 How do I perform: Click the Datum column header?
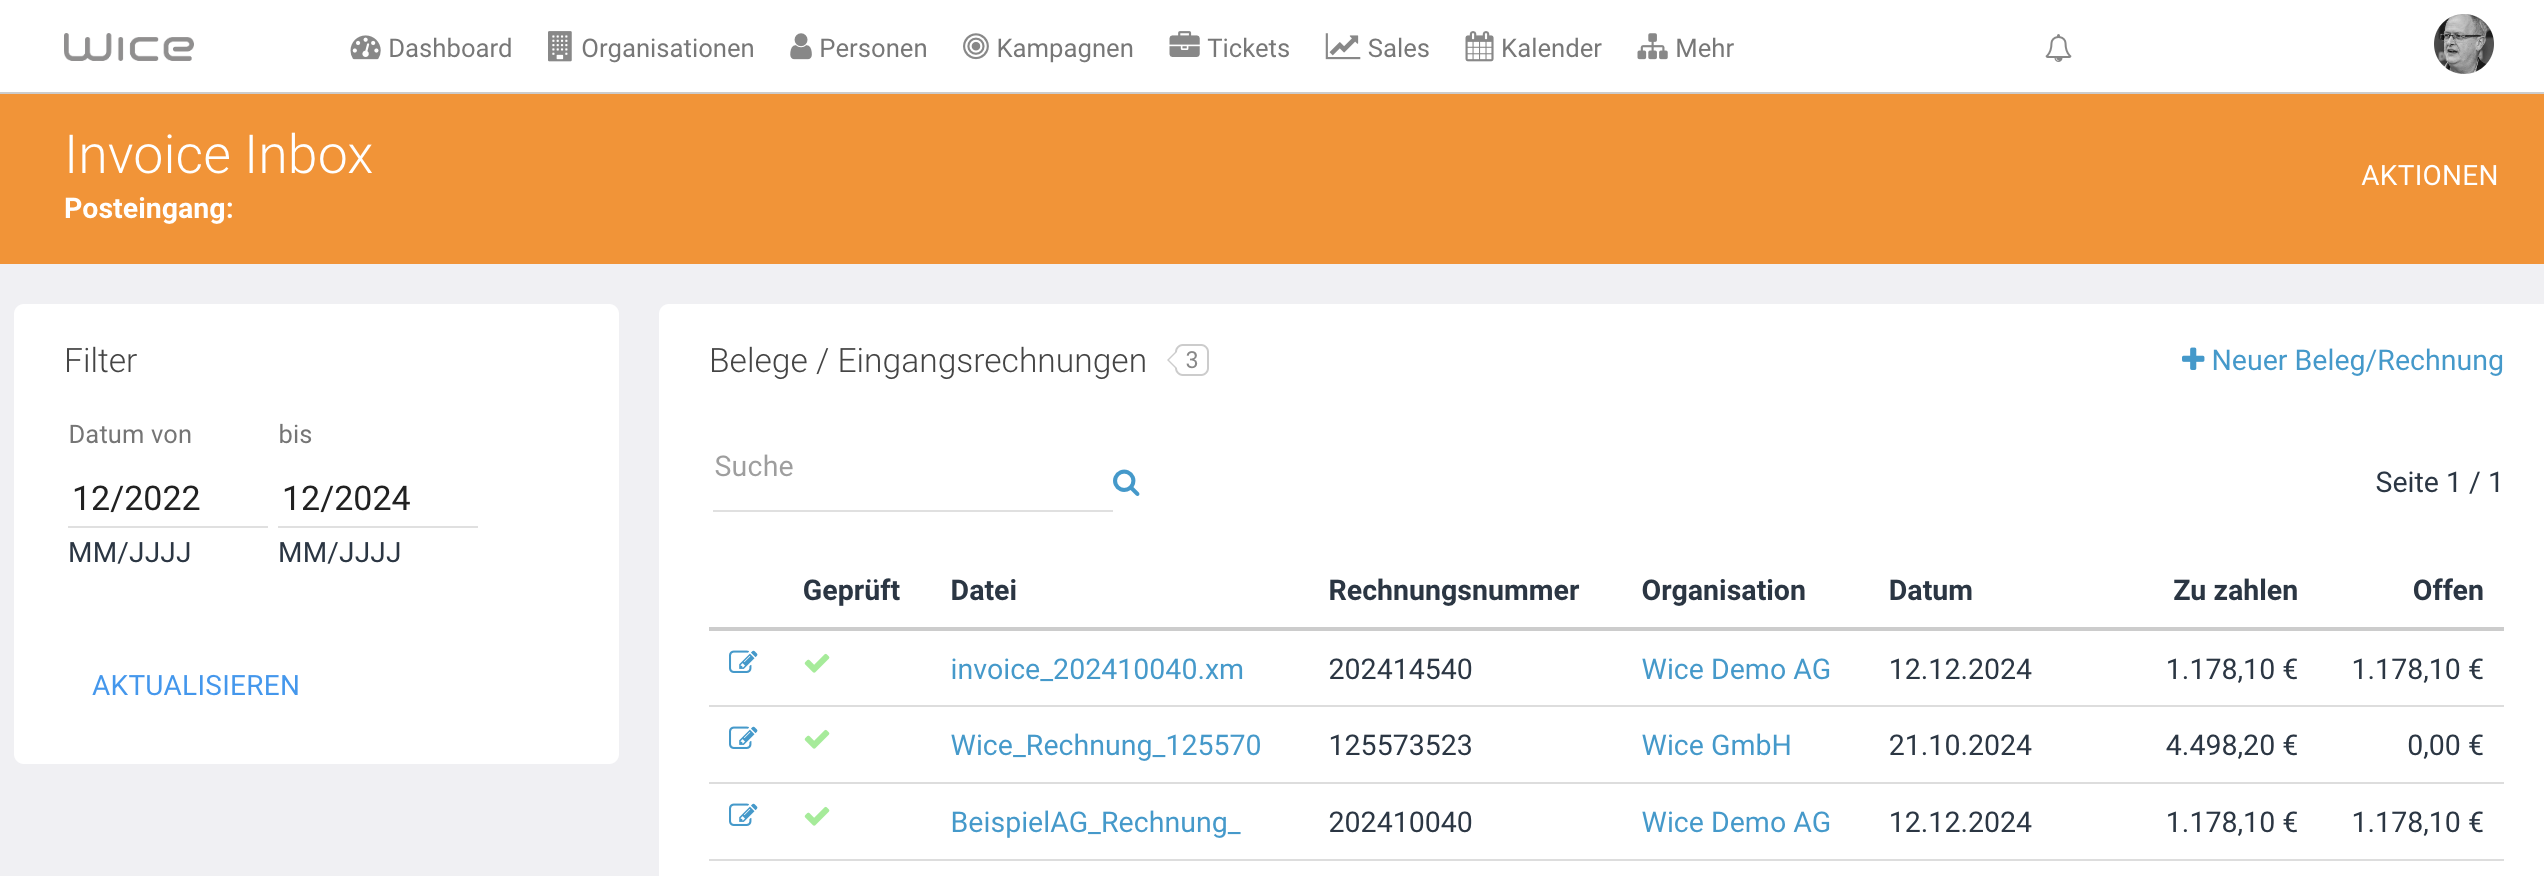point(1930,590)
